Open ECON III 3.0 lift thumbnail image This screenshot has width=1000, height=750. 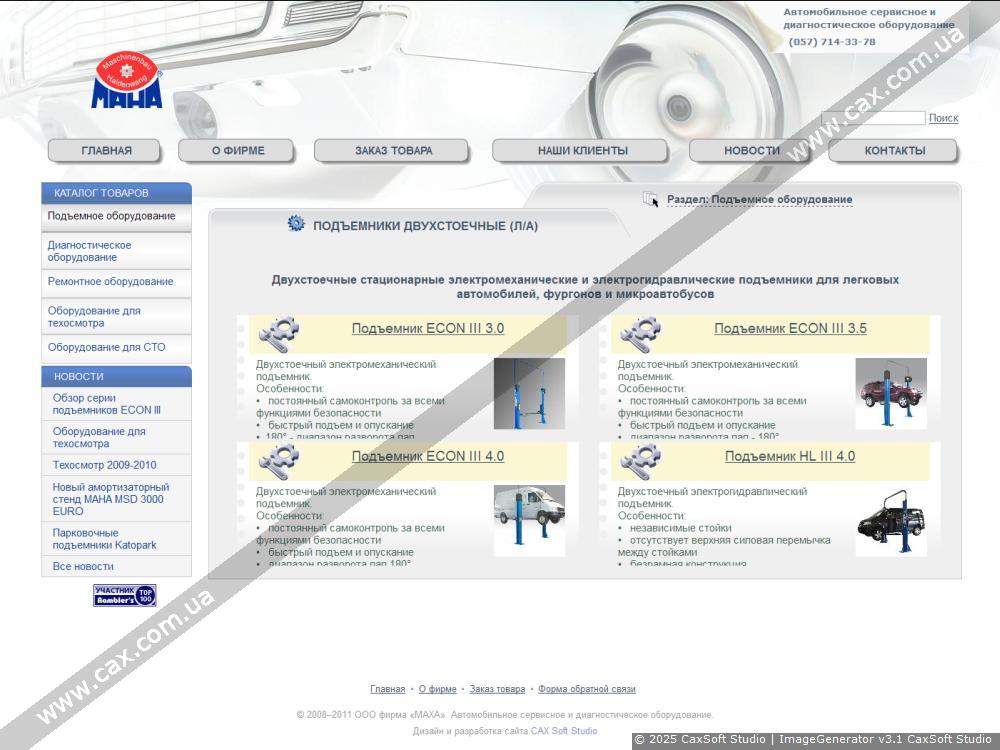(529, 394)
